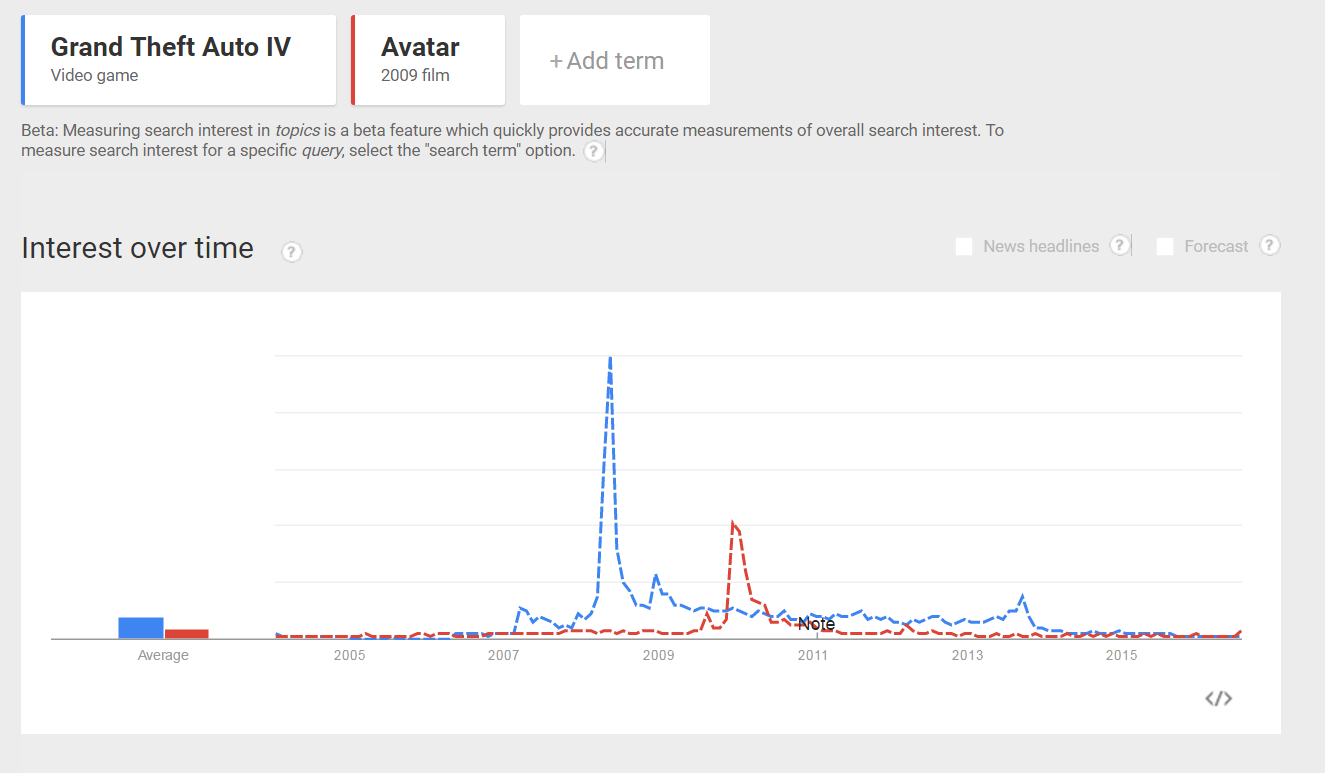
Task: Click help icon next to News headlines
Action: tap(1119, 245)
